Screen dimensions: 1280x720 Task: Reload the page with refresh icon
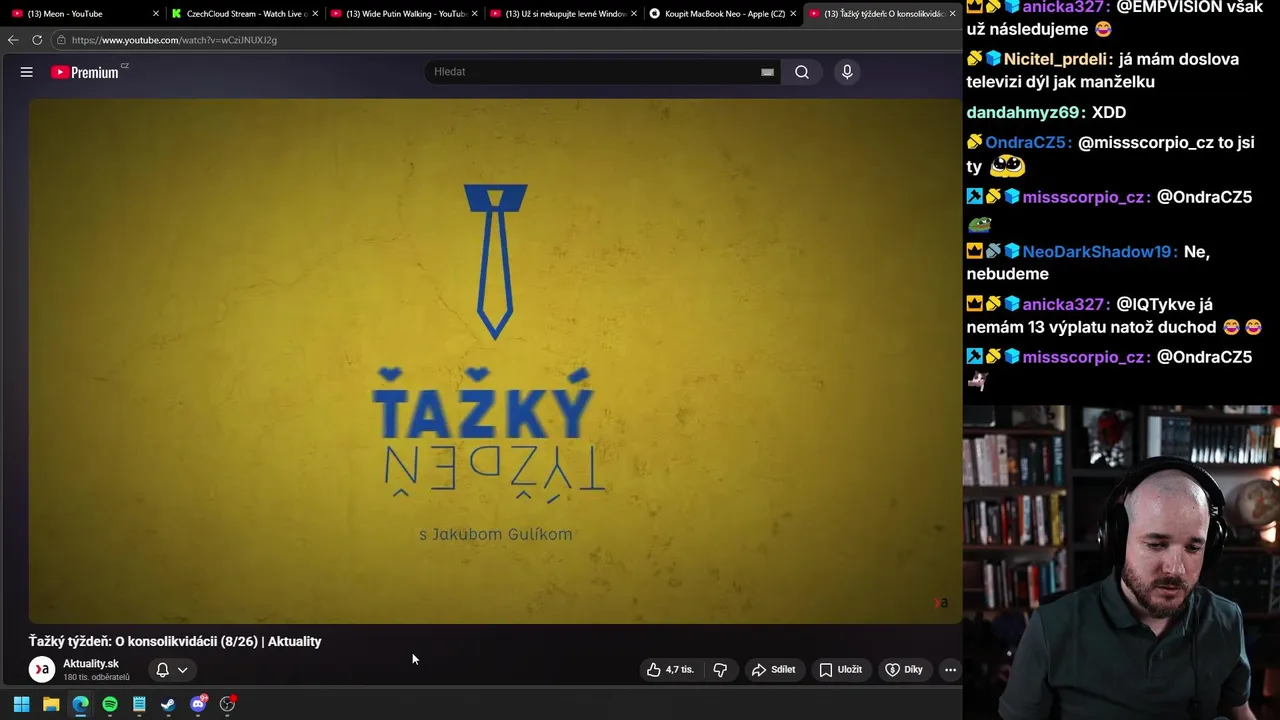pyautogui.click(x=37, y=40)
